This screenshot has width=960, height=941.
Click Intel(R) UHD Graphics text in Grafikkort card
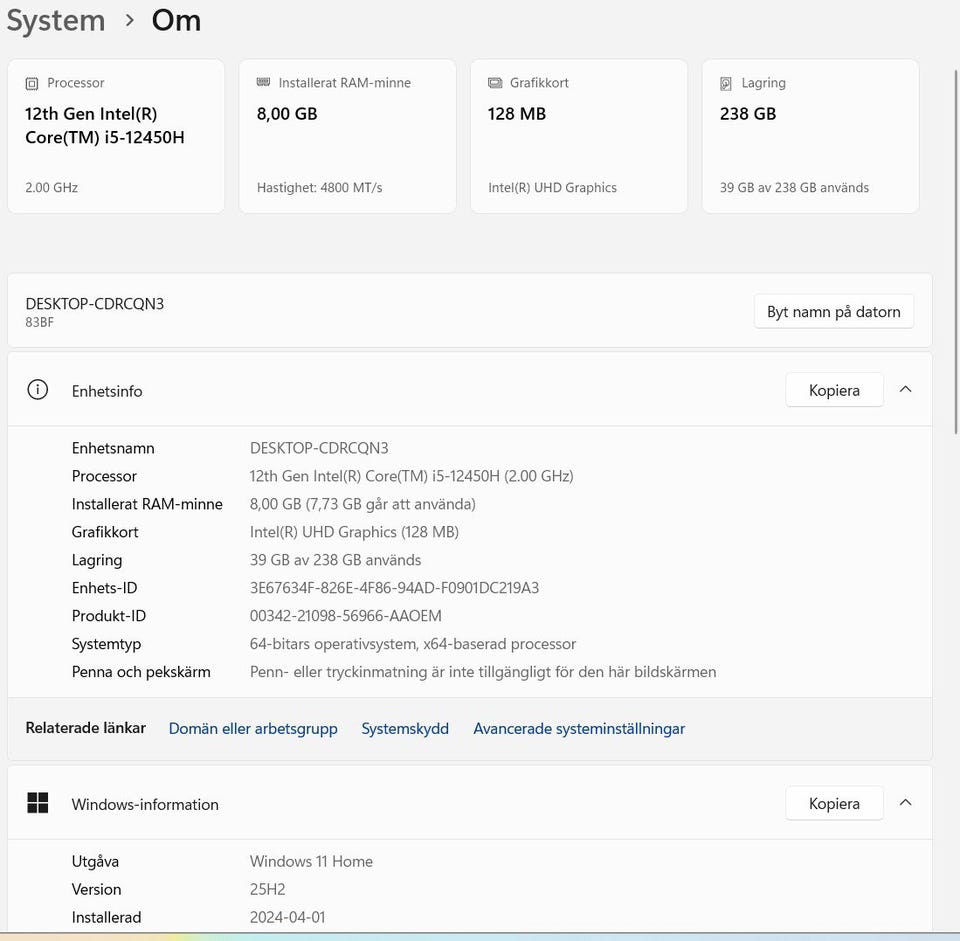click(552, 187)
